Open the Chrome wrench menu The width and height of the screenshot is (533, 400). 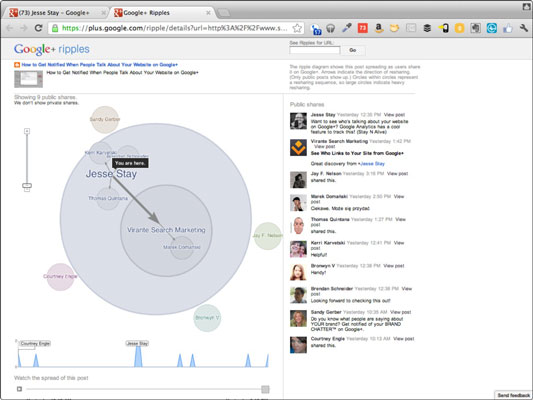524,28
